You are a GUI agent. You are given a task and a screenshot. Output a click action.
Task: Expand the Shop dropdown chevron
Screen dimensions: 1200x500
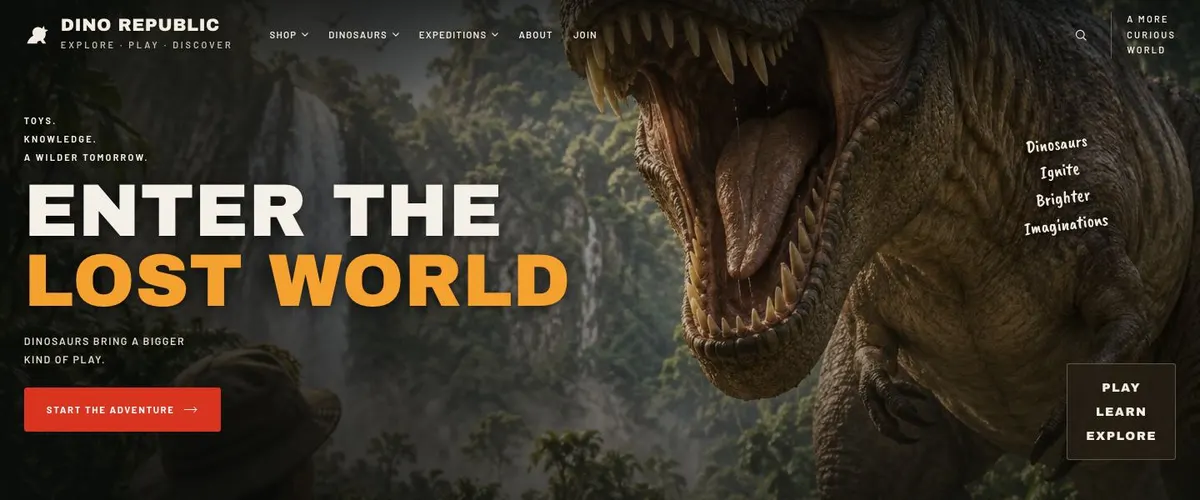click(305, 35)
